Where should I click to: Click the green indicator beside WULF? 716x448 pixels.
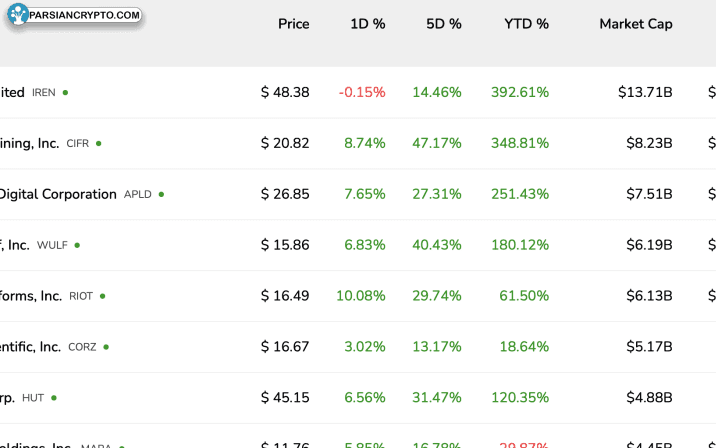(x=77, y=245)
